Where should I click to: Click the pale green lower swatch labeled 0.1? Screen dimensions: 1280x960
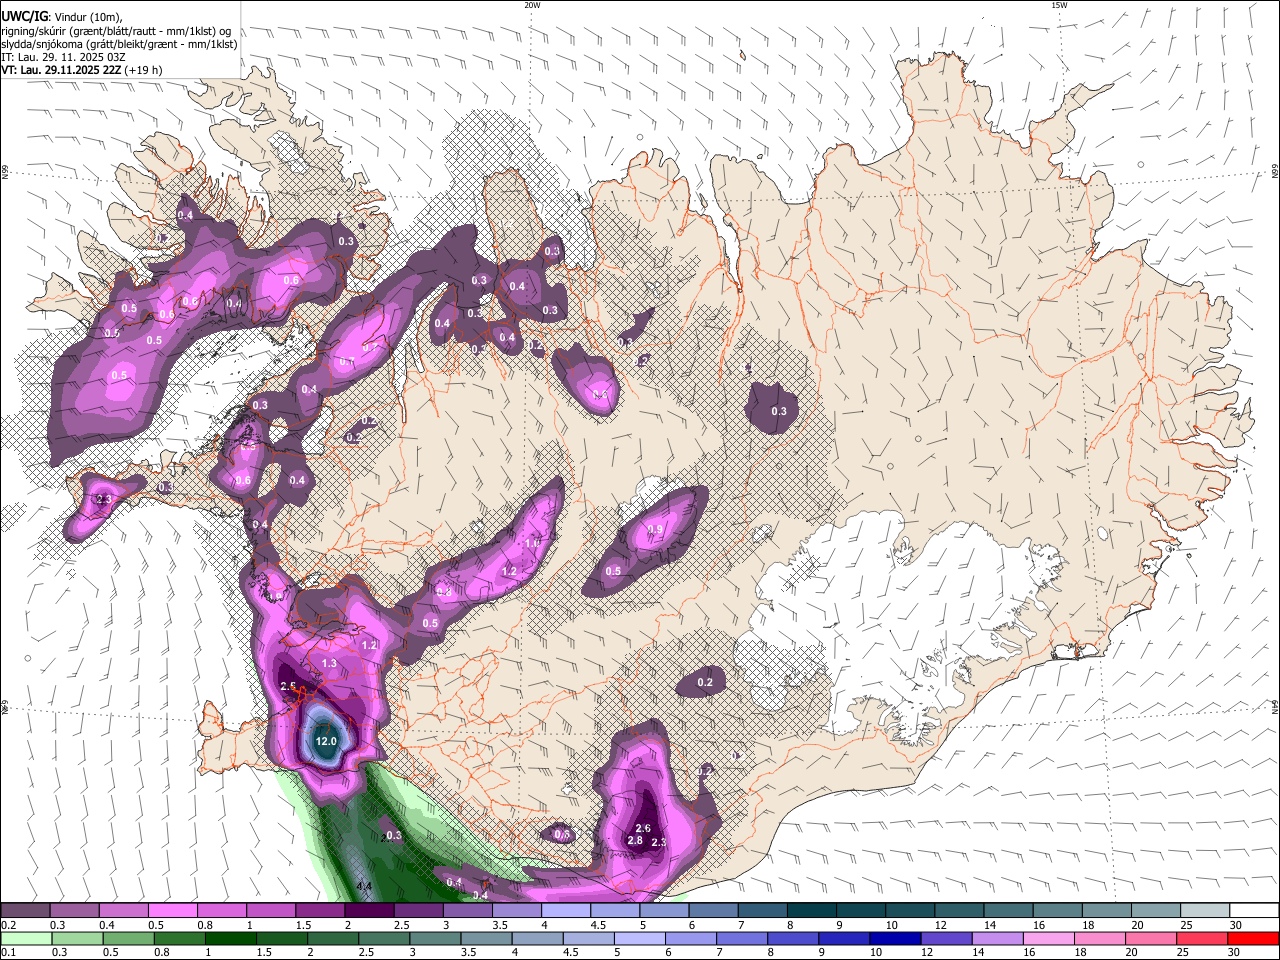tap(26, 939)
